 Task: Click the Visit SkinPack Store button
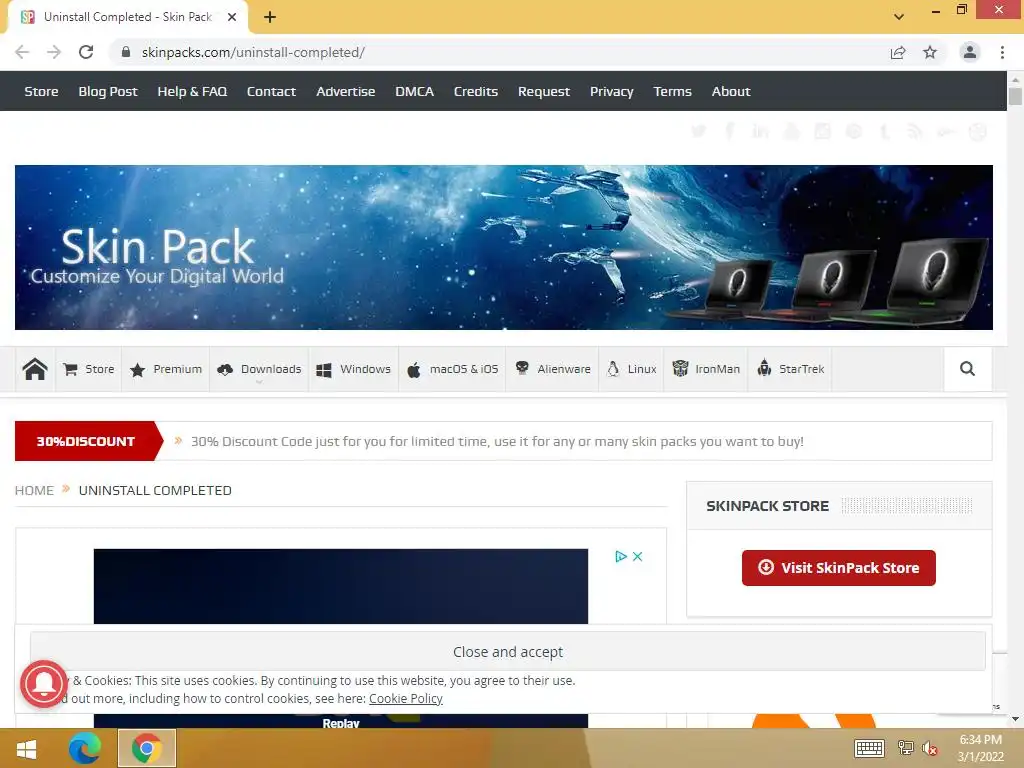pos(839,568)
